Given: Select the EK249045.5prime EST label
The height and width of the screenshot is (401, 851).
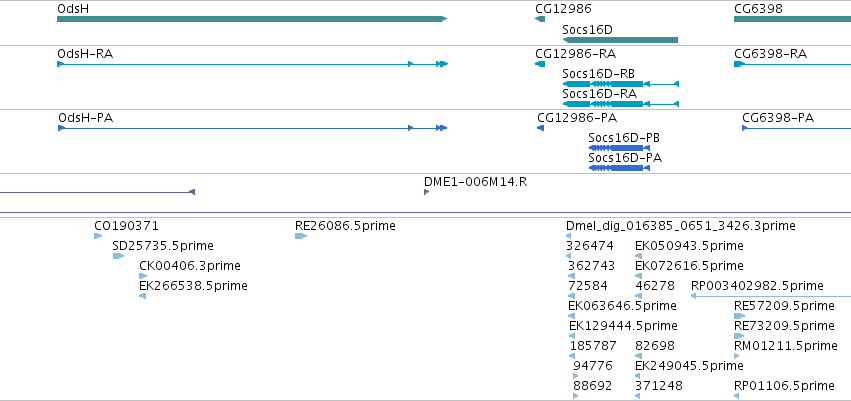Looking at the screenshot, I should coord(689,366).
